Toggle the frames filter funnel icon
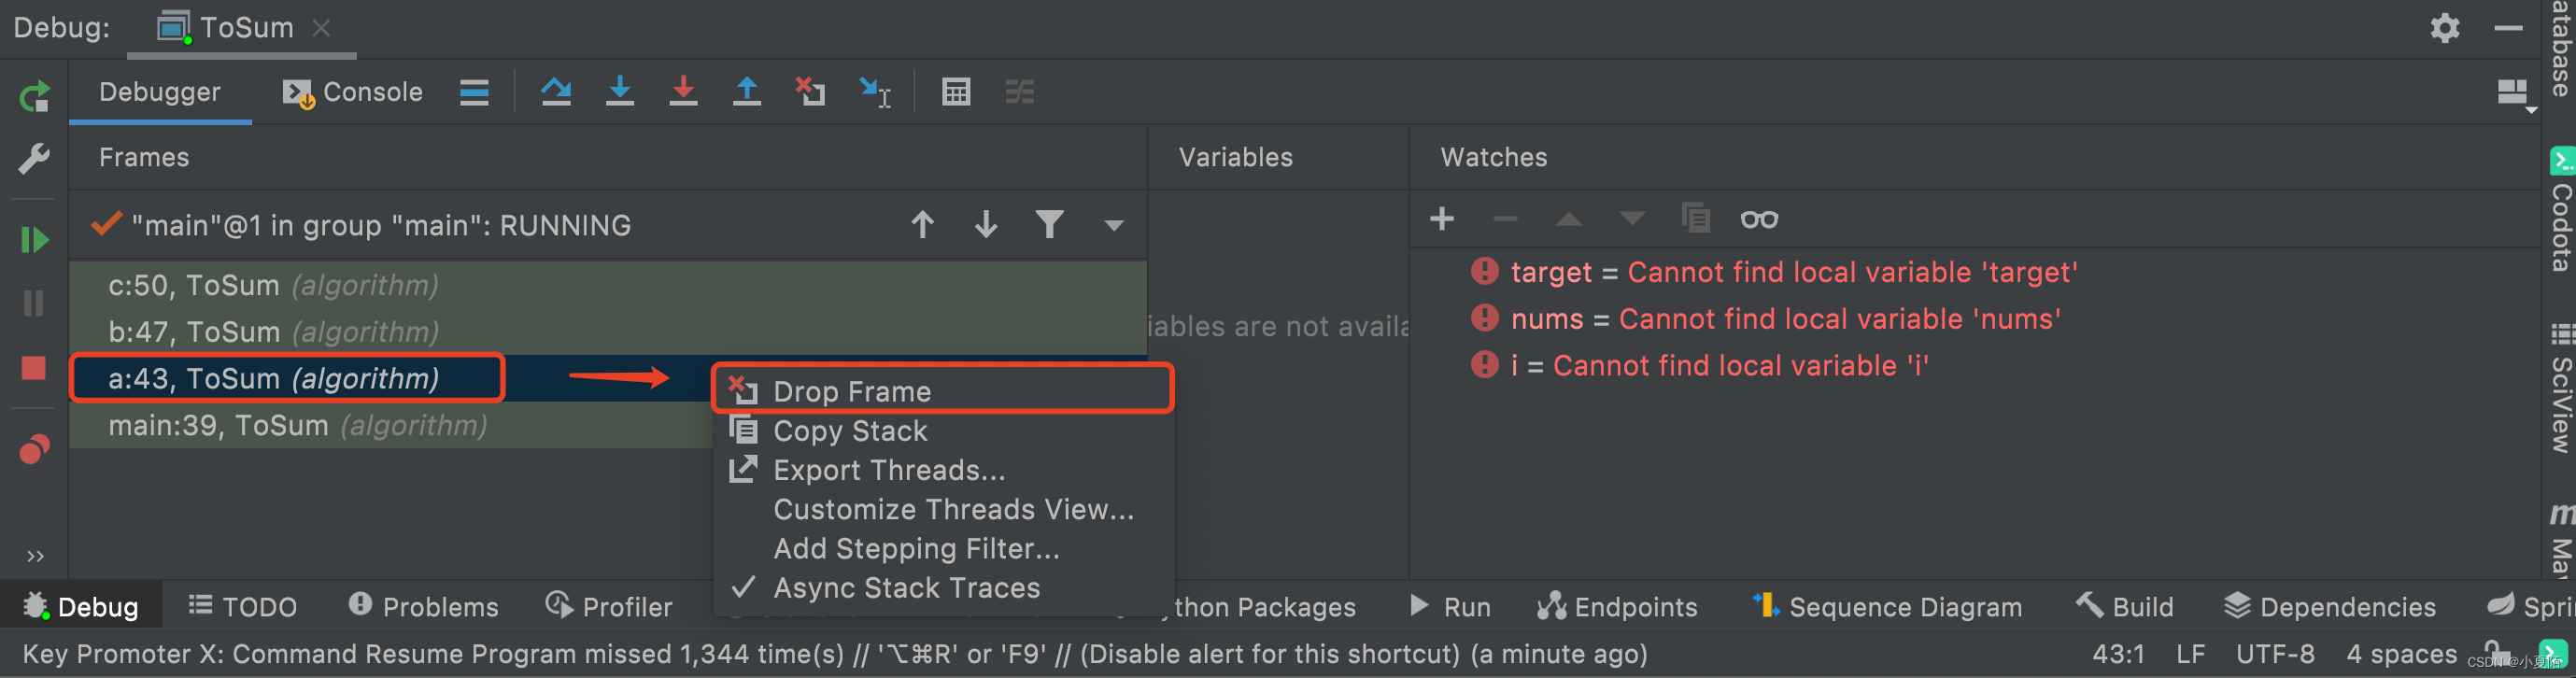2576x678 pixels. pyautogui.click(x=1049, y=224)
